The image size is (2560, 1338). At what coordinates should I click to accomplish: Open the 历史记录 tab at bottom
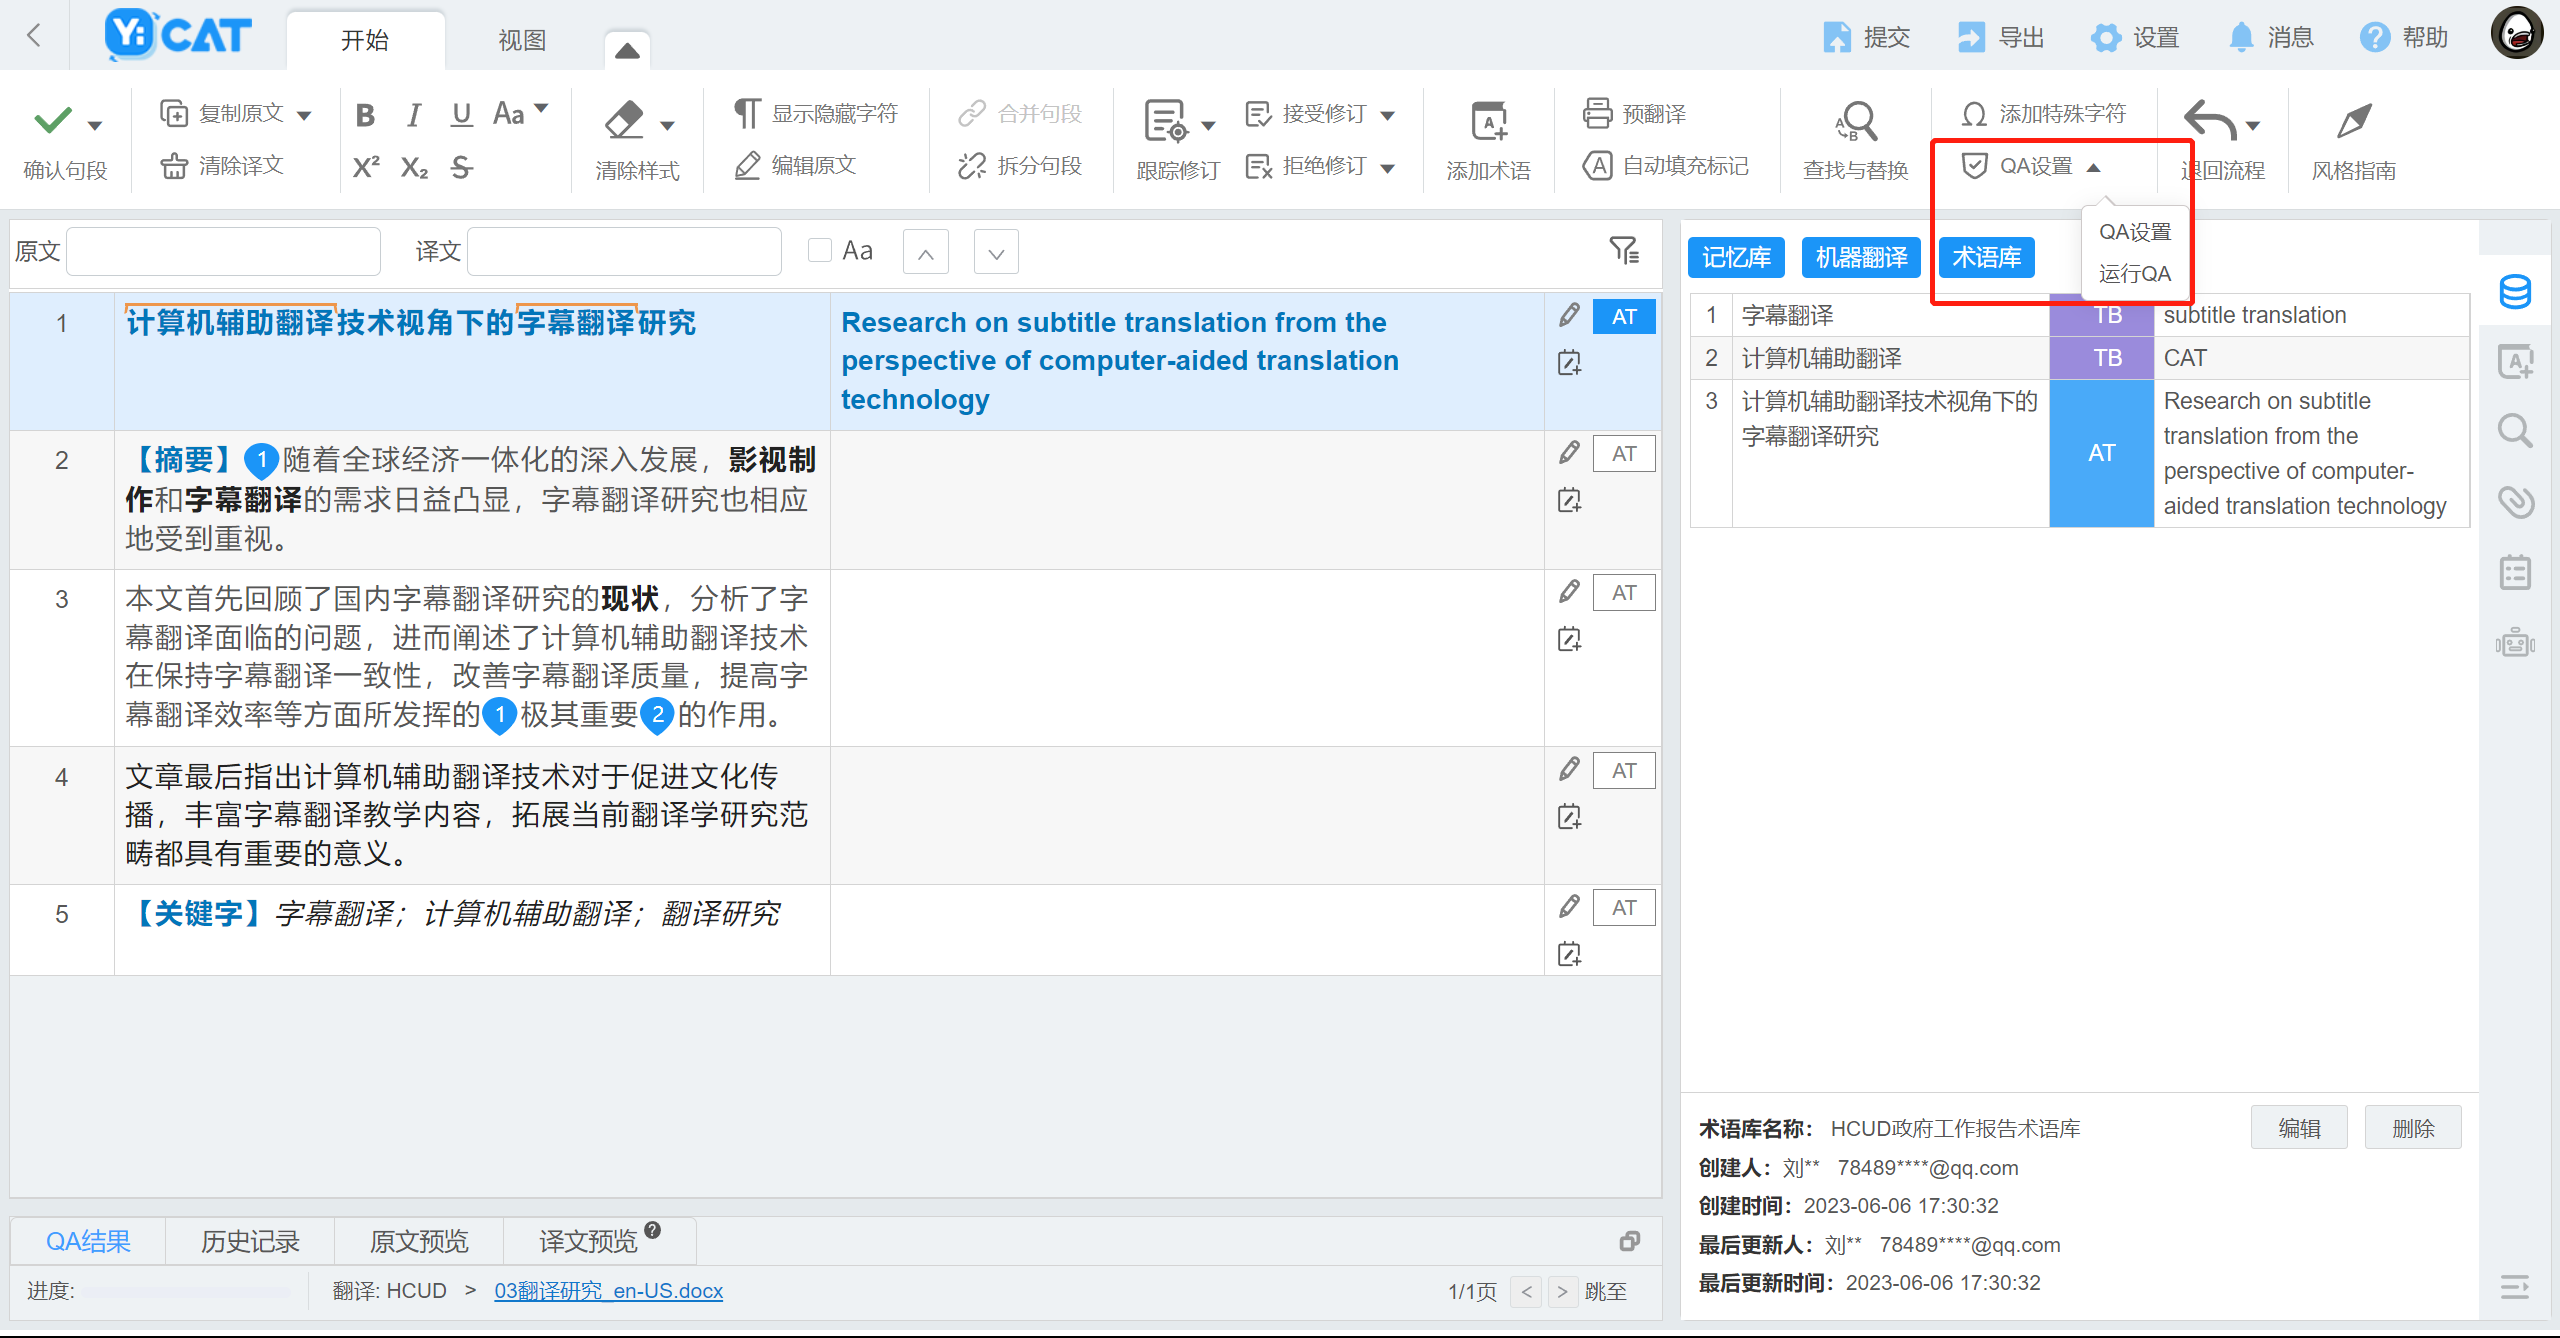point(249,1241)
